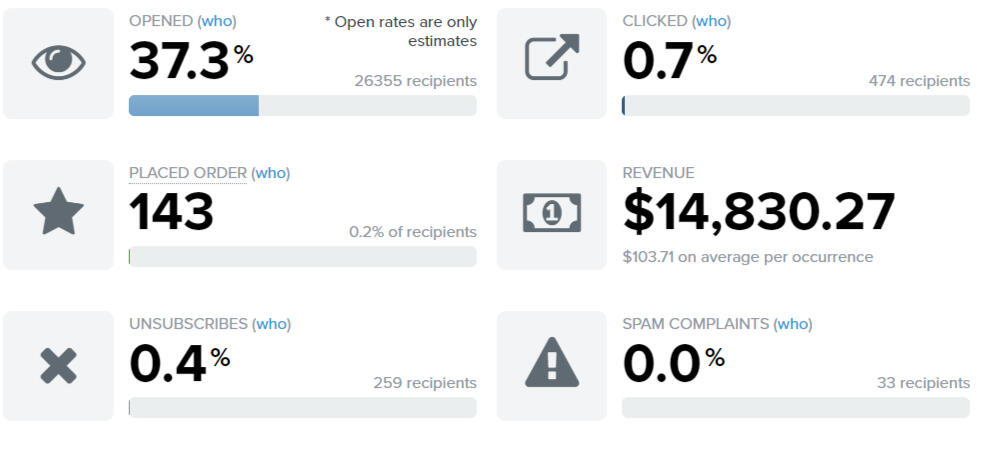Click the Spam Complaints progress bar
The width and height of the screenshot is (996, 453).
click(795, 408)
